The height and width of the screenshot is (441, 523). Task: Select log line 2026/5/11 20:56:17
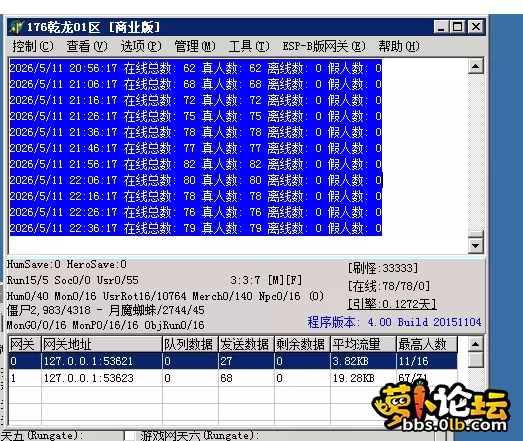coord(196,68)
